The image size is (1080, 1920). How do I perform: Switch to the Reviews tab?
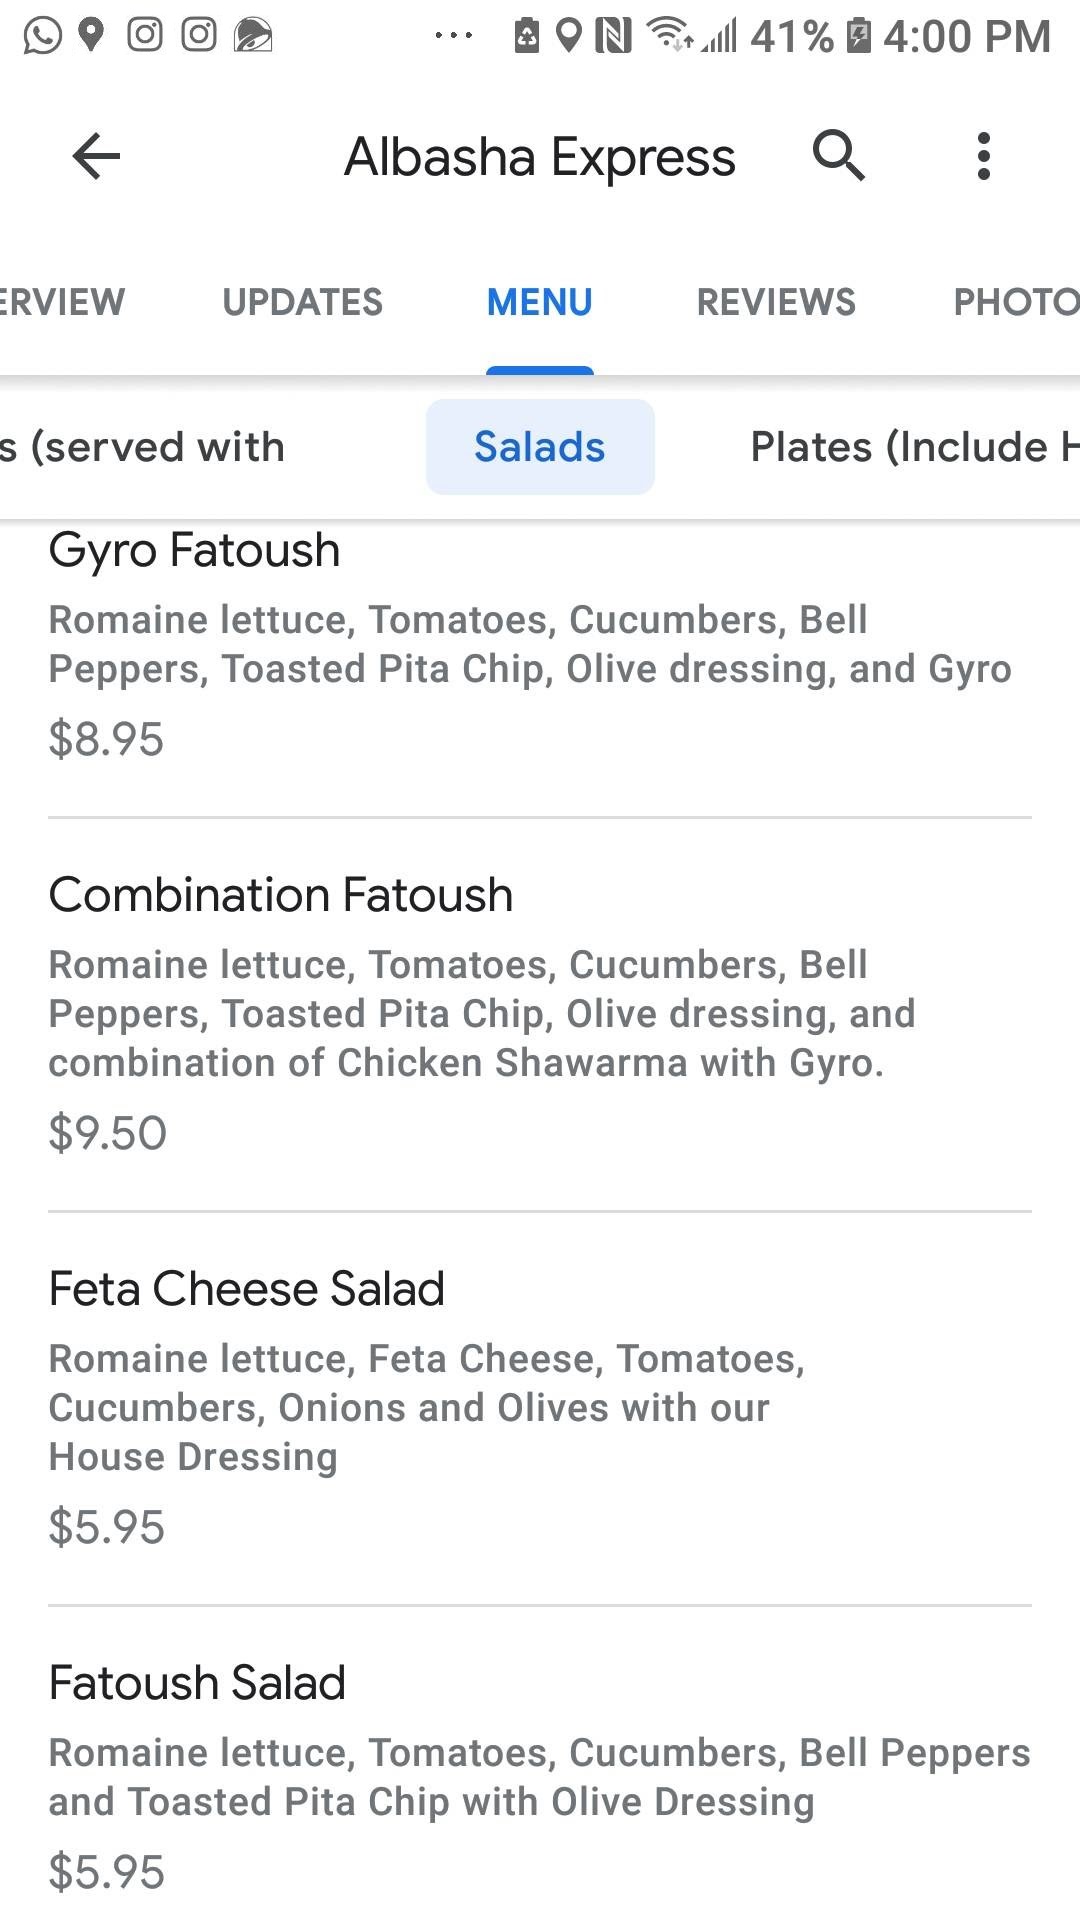pyautogui.click(x=776, y=302)
